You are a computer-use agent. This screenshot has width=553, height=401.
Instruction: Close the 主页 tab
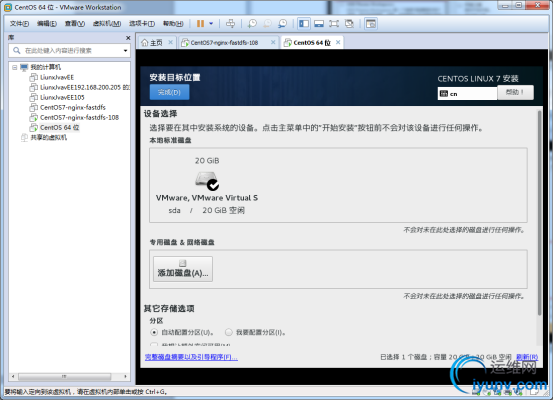tap(170, 42)
